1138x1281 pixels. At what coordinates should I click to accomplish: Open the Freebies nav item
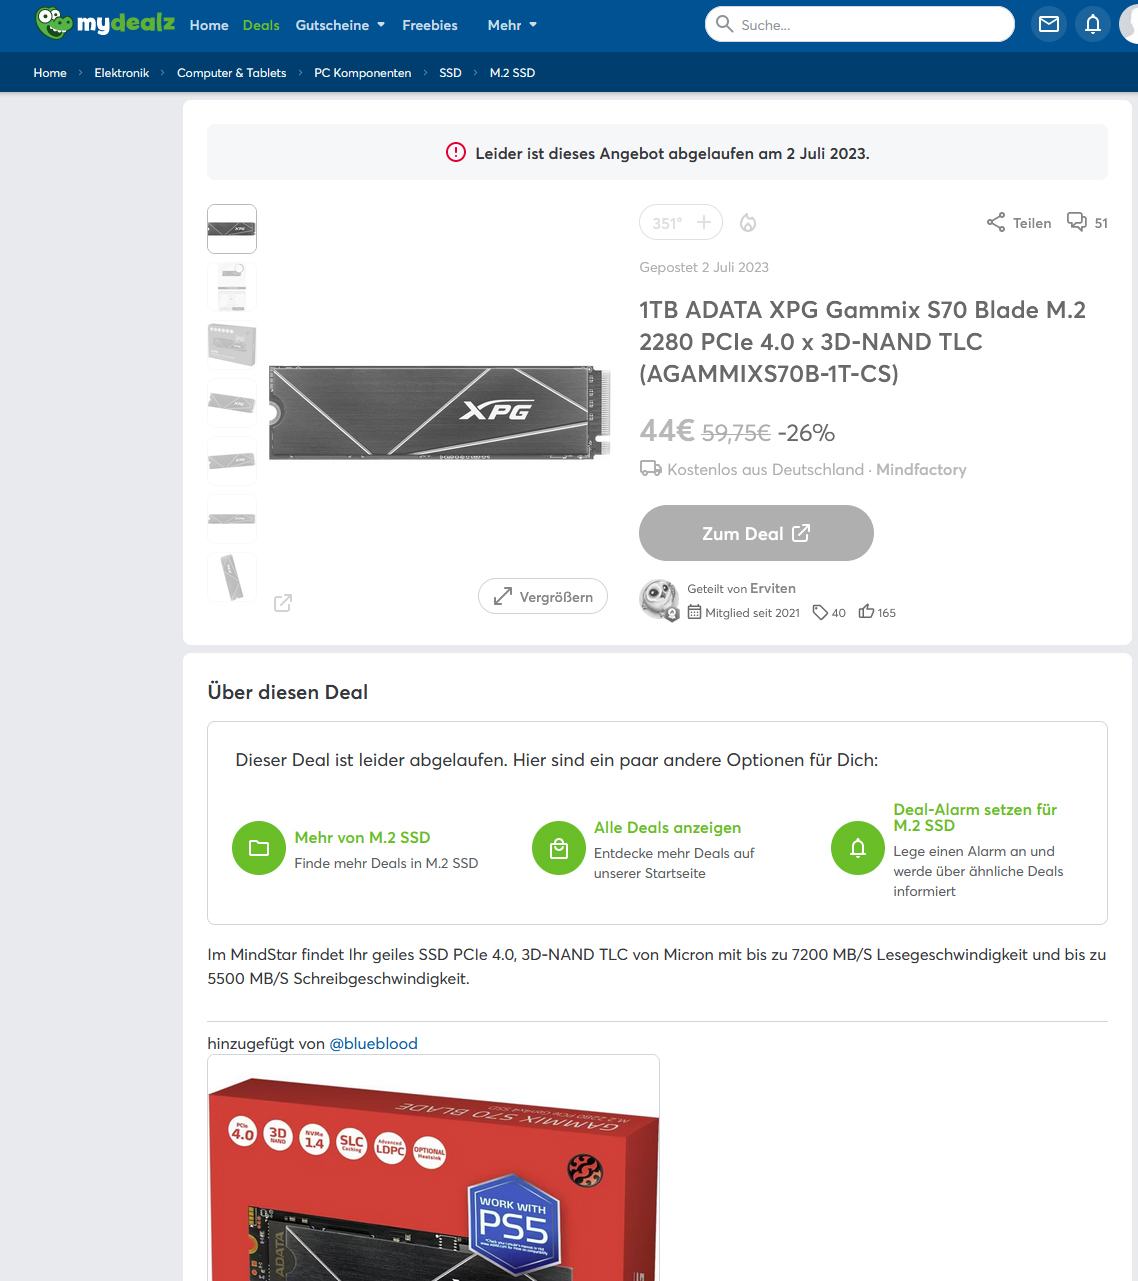(430, 24)
